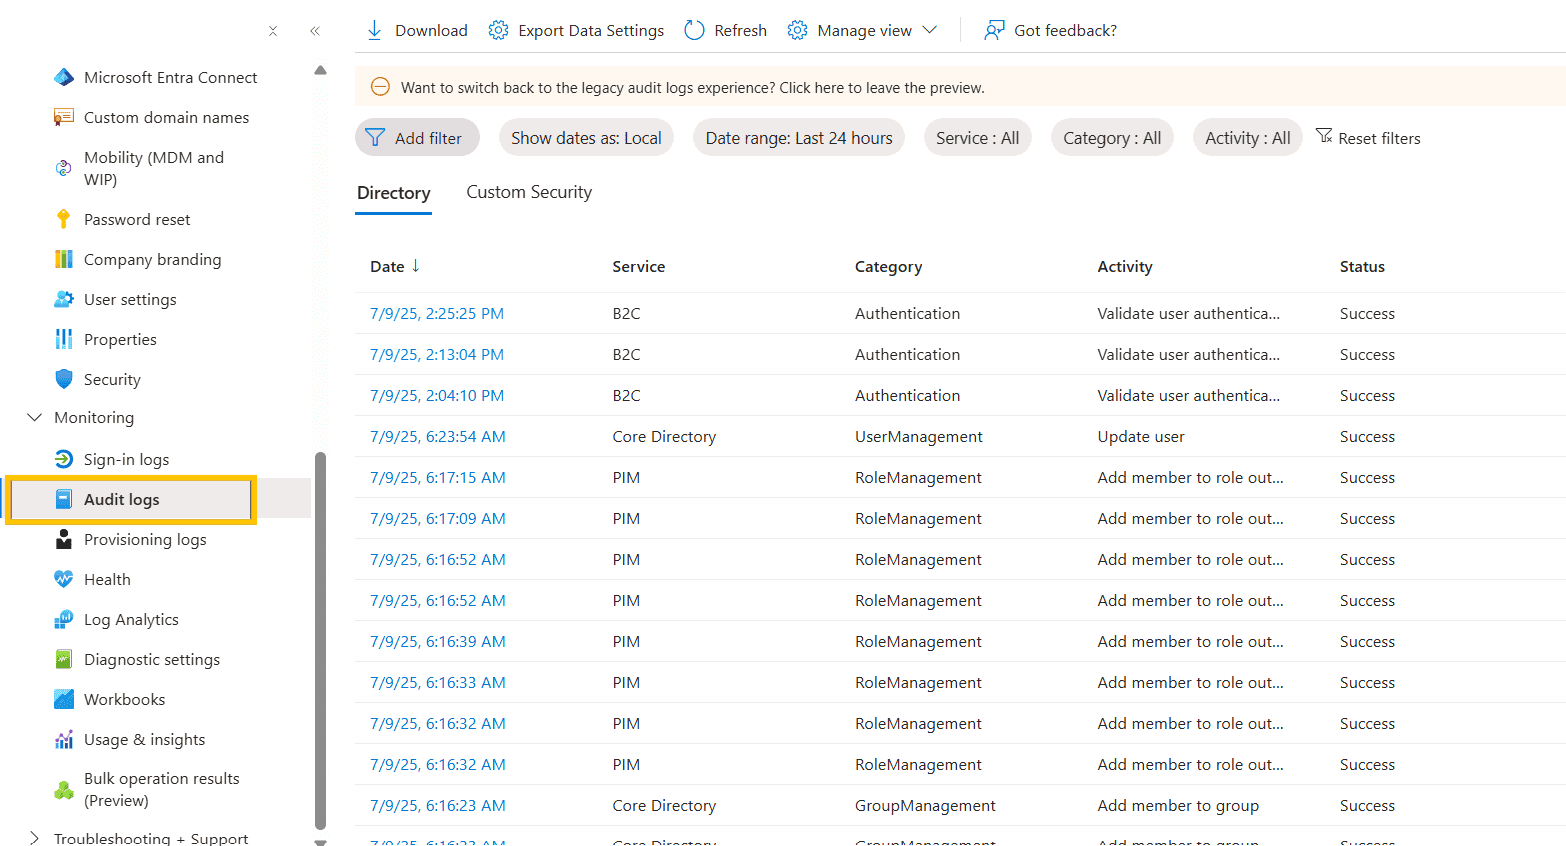Select the Provisioning logs icon
Viewport: 1566px width, 846px height.
coord(63,539)
